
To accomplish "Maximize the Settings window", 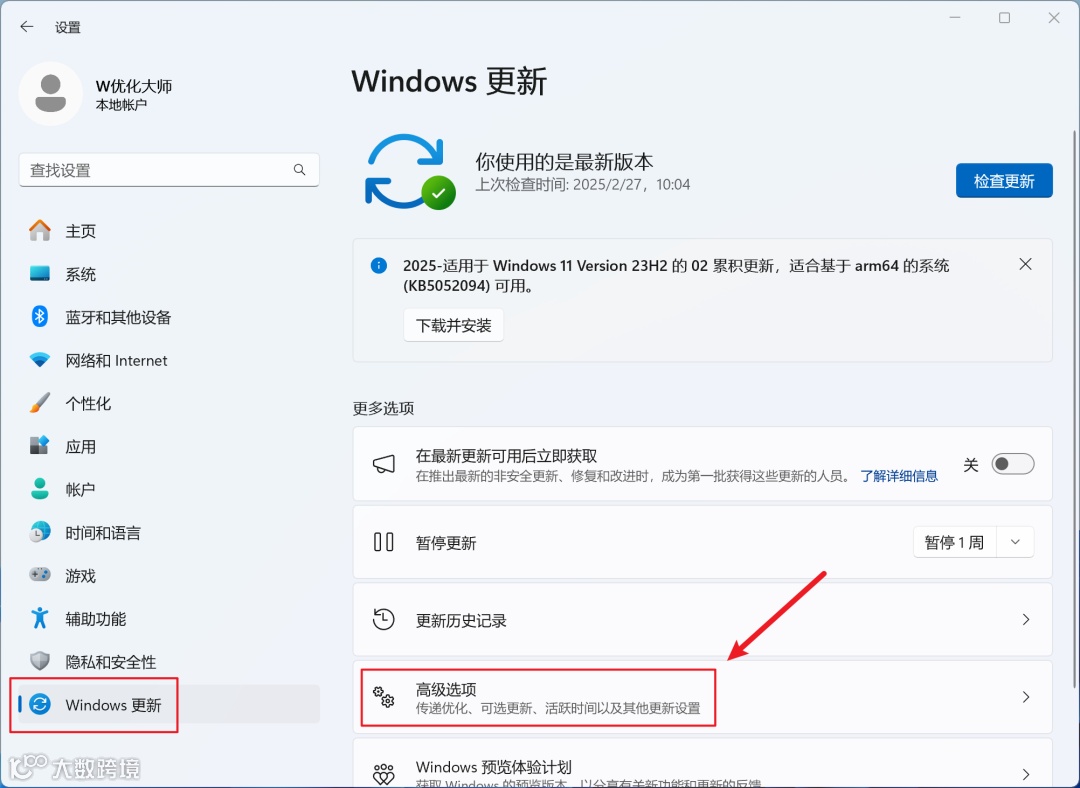I will 1004,18.
